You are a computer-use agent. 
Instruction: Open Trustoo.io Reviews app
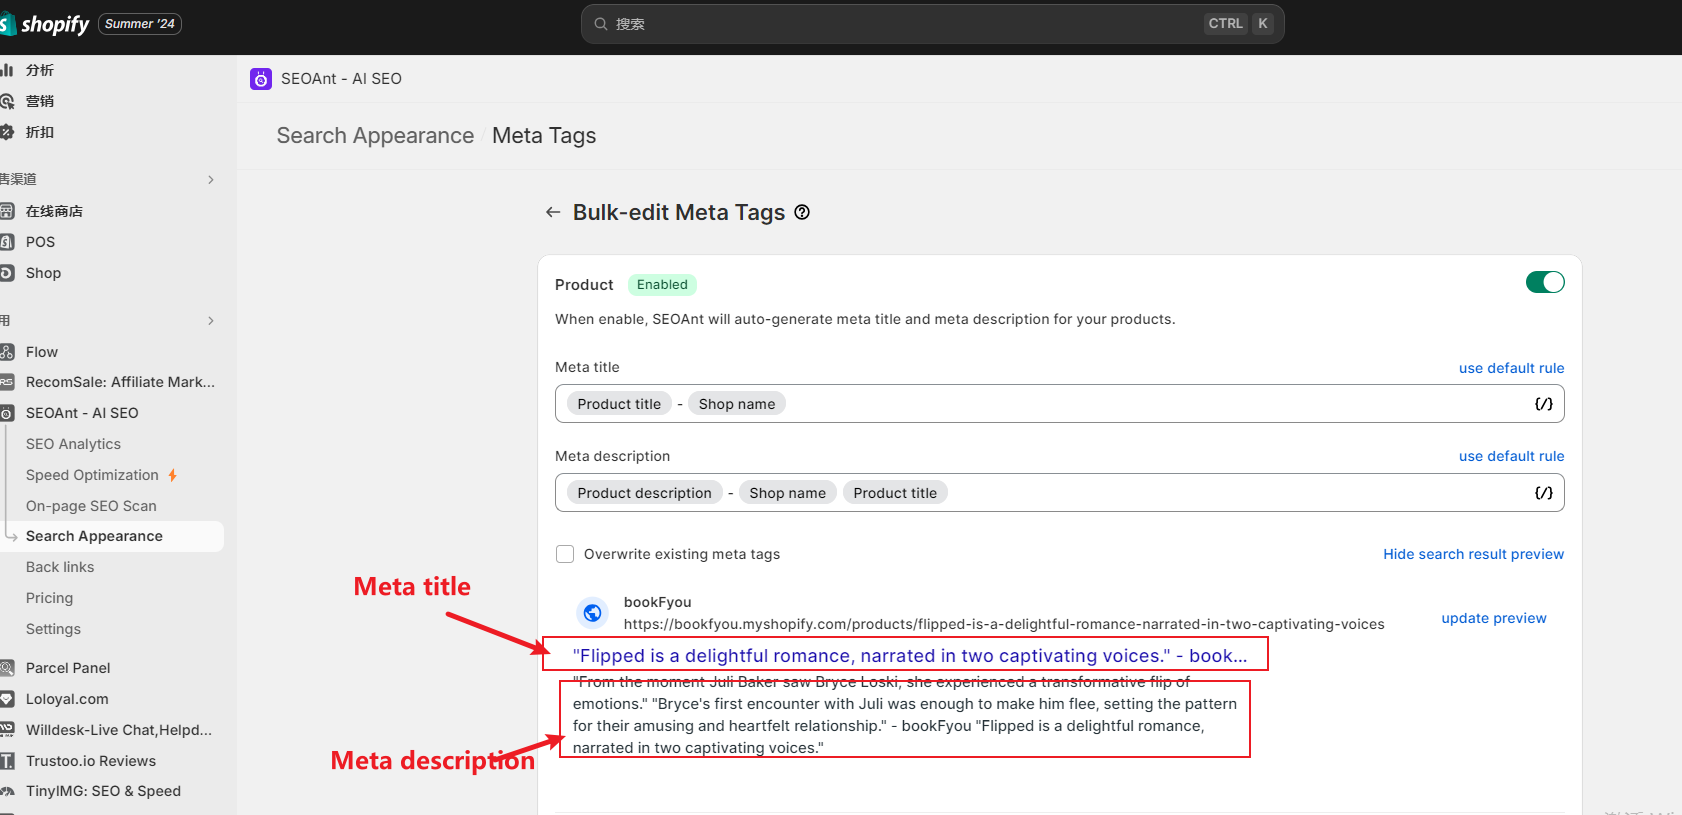click(x=91, y=761)
